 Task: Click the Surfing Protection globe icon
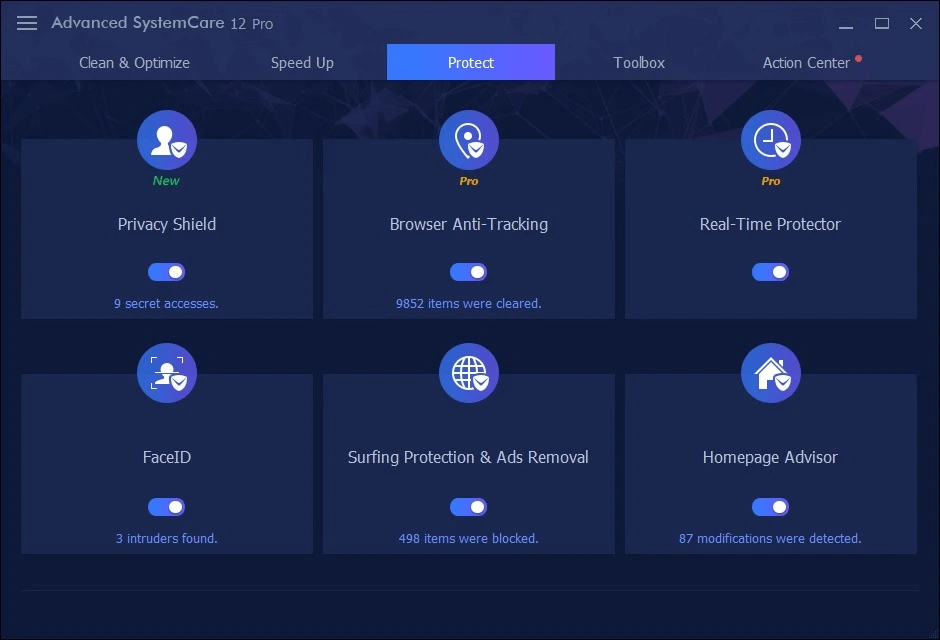[x=468, y=373]
